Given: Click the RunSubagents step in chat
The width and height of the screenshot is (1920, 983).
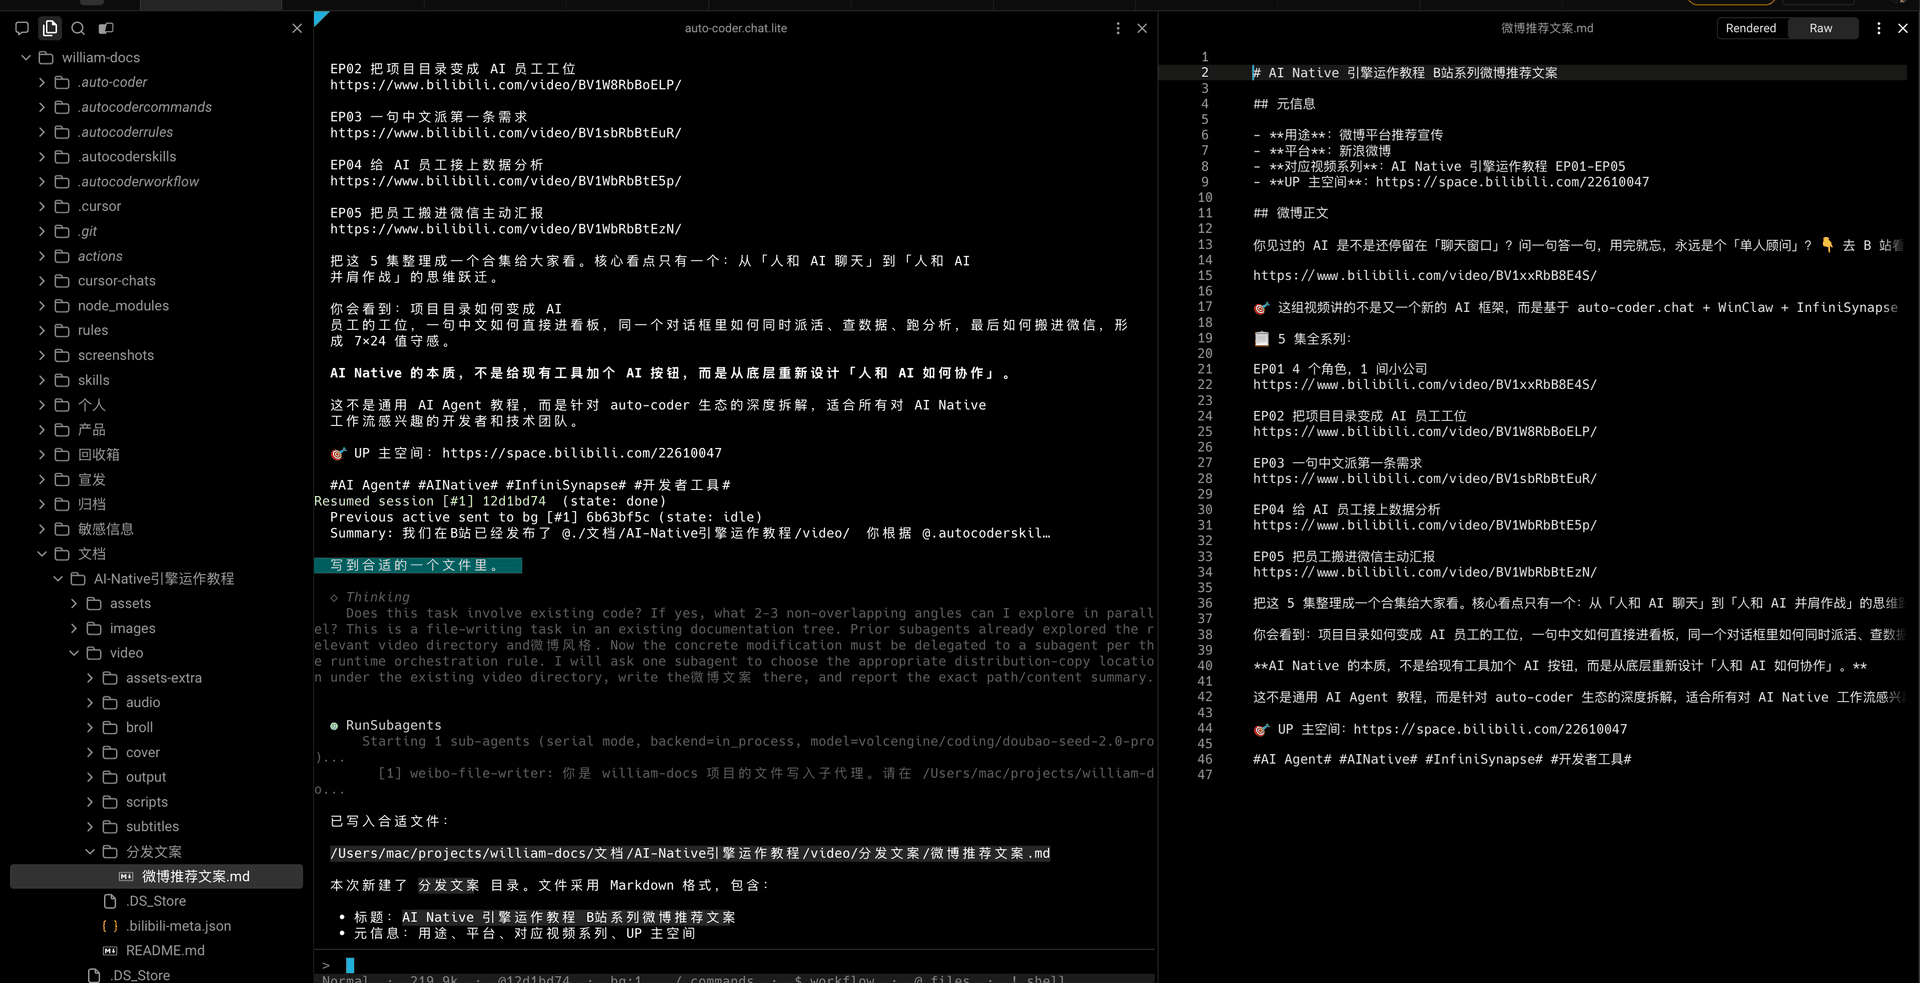Looking at the screenshot, I should pos(393,725).
